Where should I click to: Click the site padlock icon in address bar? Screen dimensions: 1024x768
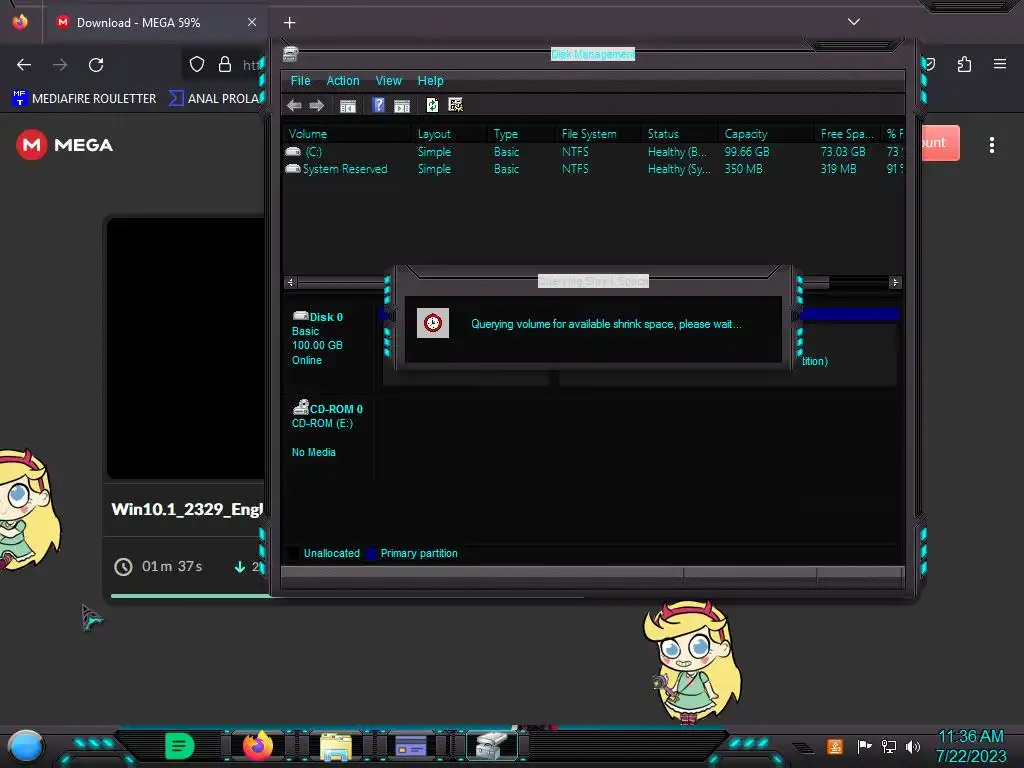(x=225, y=64)
